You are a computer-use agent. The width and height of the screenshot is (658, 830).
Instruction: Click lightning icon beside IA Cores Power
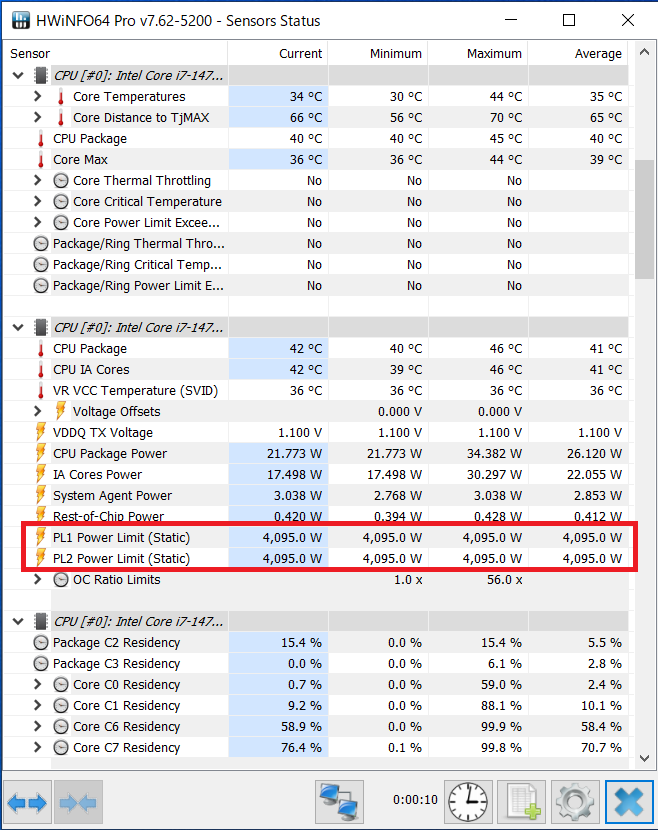(x=41, y=475)
